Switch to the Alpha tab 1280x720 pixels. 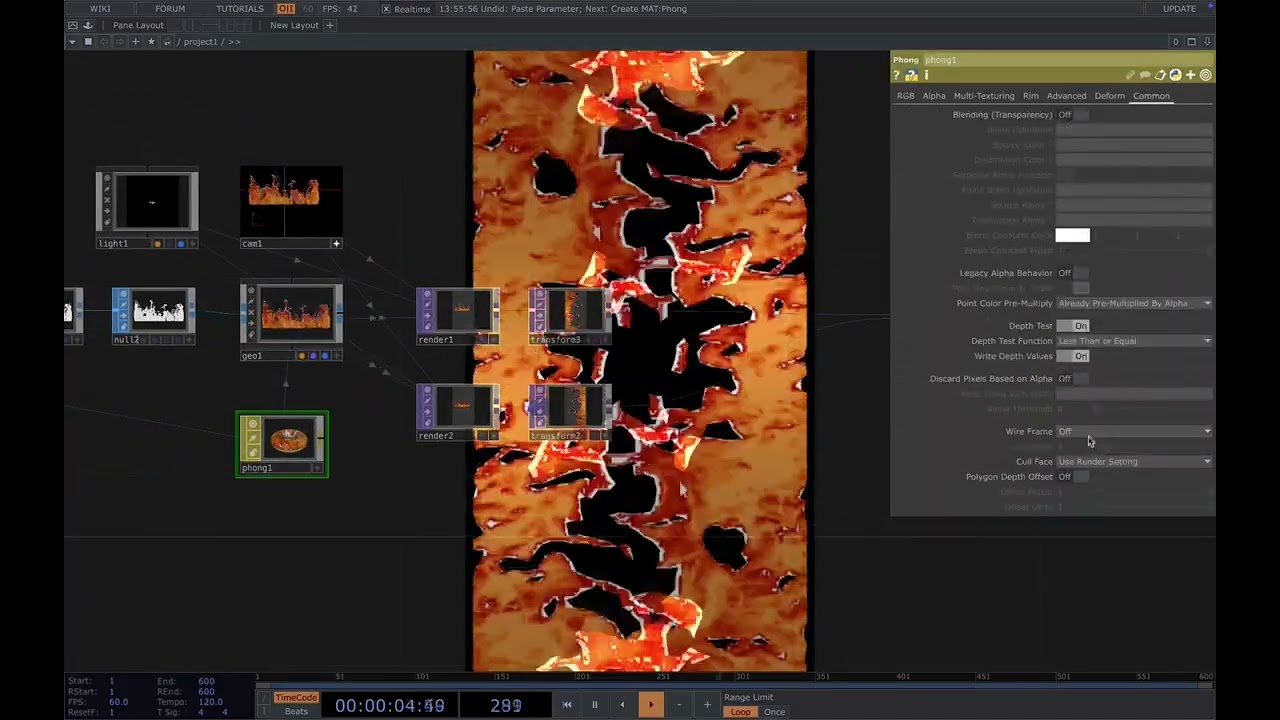tap(934, 96)
